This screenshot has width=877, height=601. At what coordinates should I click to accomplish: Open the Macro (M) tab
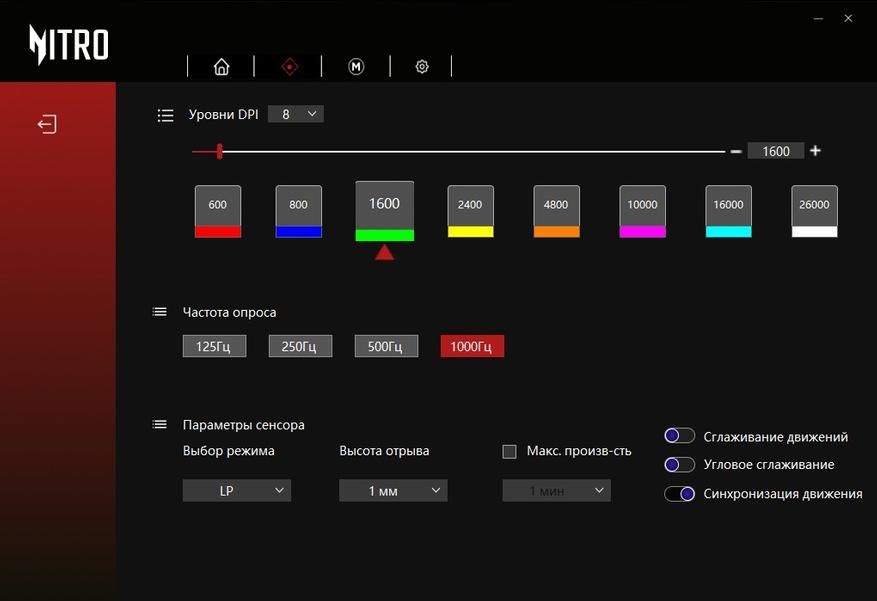(356, 67)
